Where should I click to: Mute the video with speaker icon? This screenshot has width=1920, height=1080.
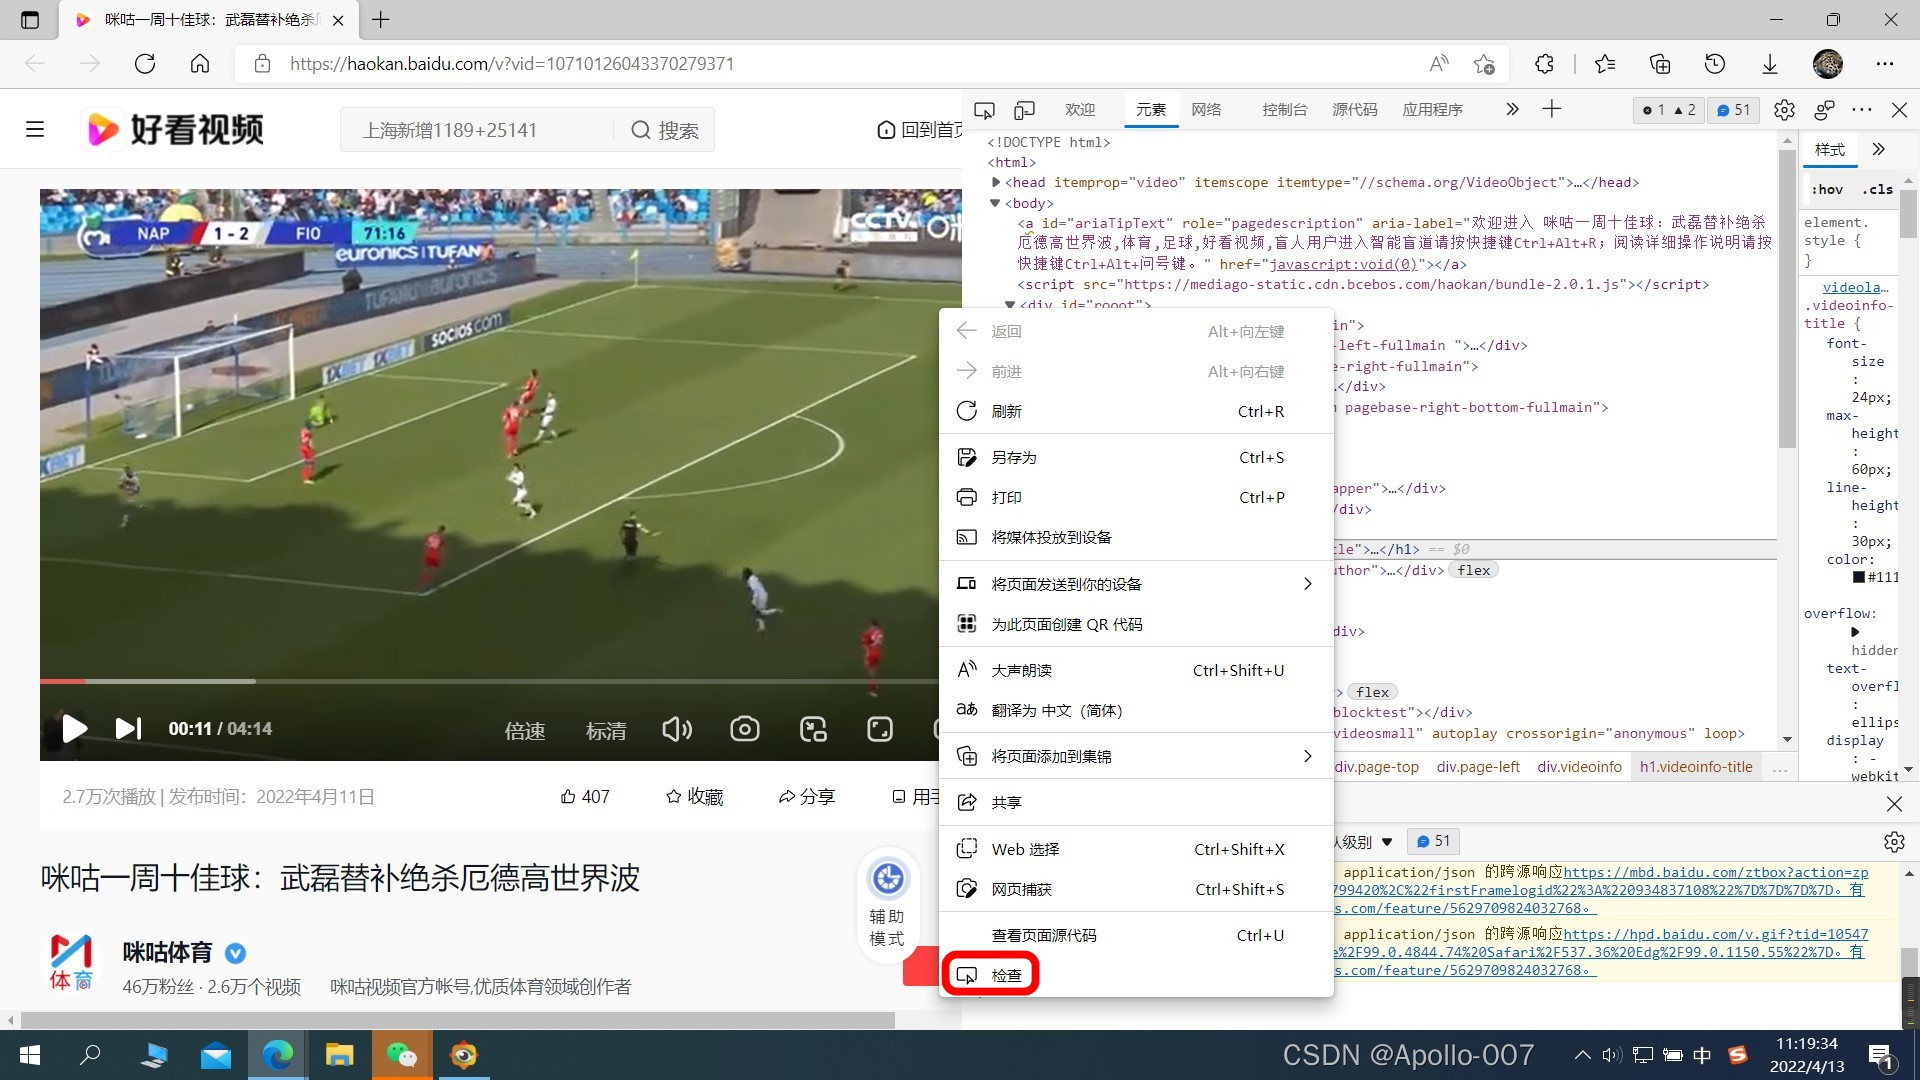pyautogui.click(x=677, y=729)
